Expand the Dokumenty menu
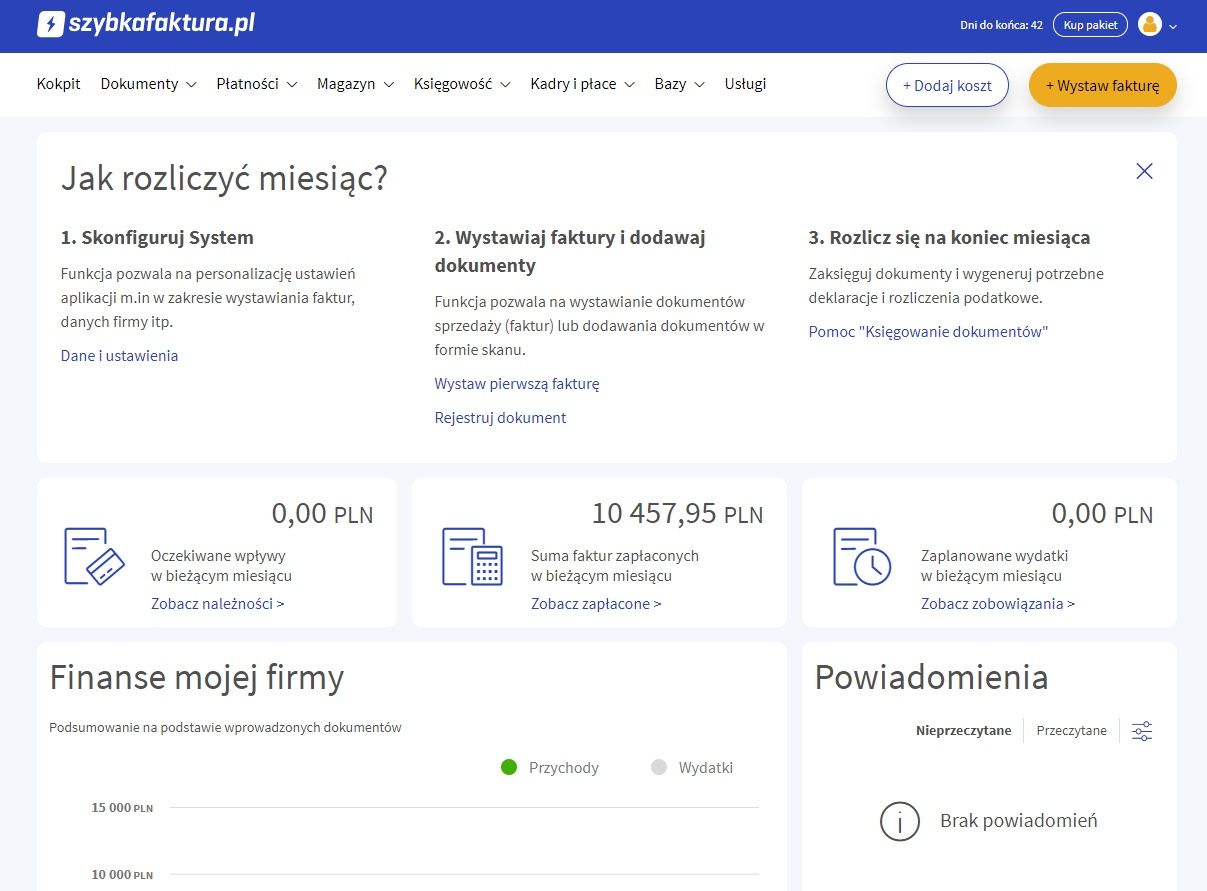The height and width of the screenshot is (891, 1207). pyautogui.click(x=148, y=84)
